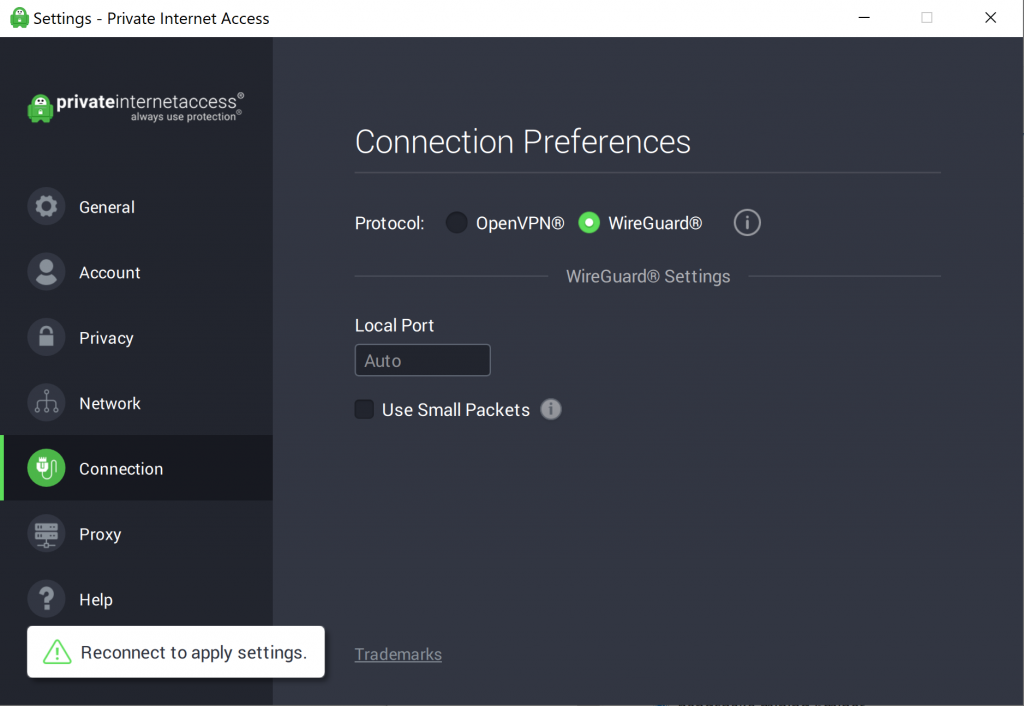
Task: Select the Network node icon
Action: point(46,403)
